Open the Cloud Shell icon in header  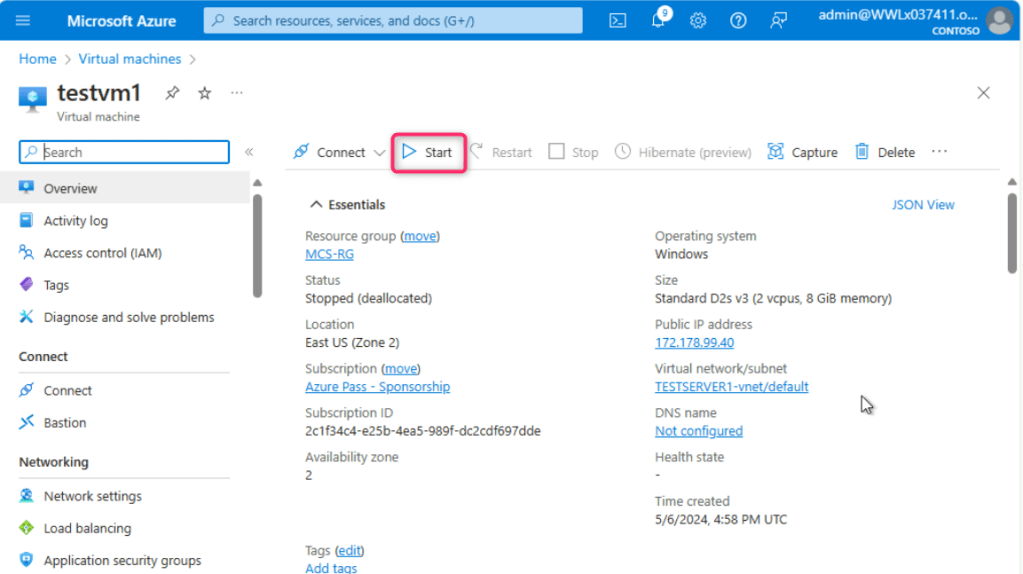619,20
